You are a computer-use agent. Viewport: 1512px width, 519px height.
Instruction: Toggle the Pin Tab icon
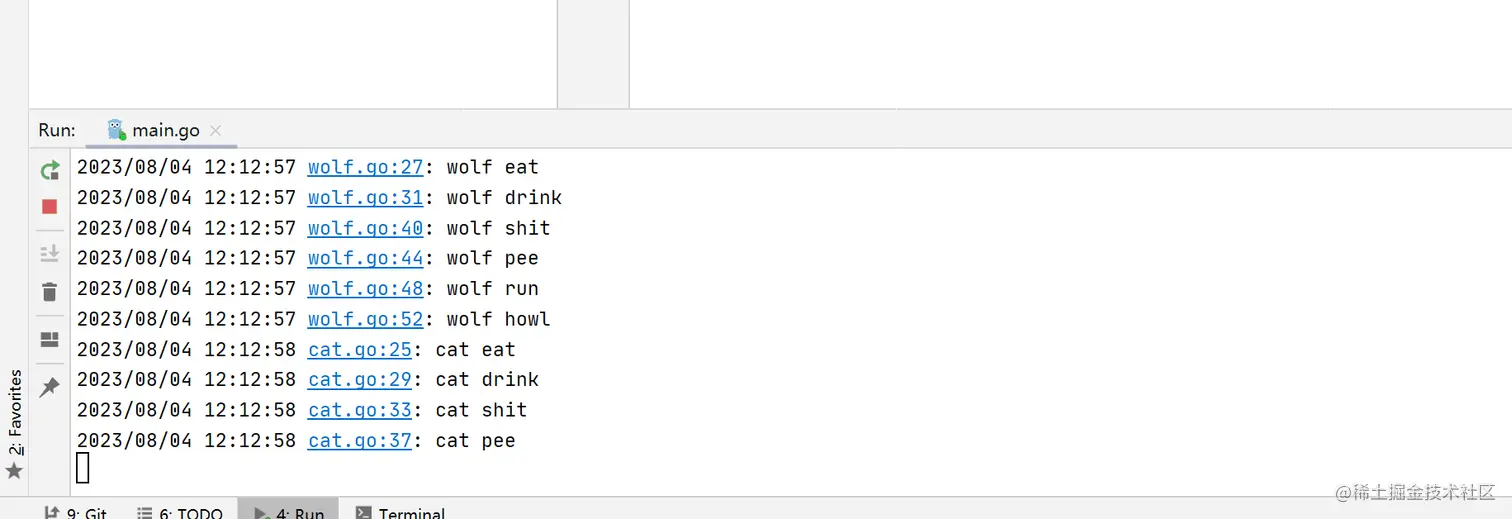click(x=49, y=388)
